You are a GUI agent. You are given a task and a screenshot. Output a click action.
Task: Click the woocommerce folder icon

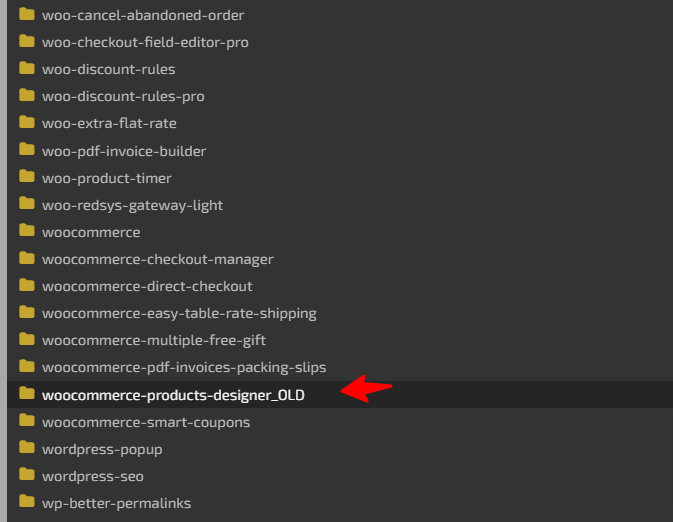(27, 231)
